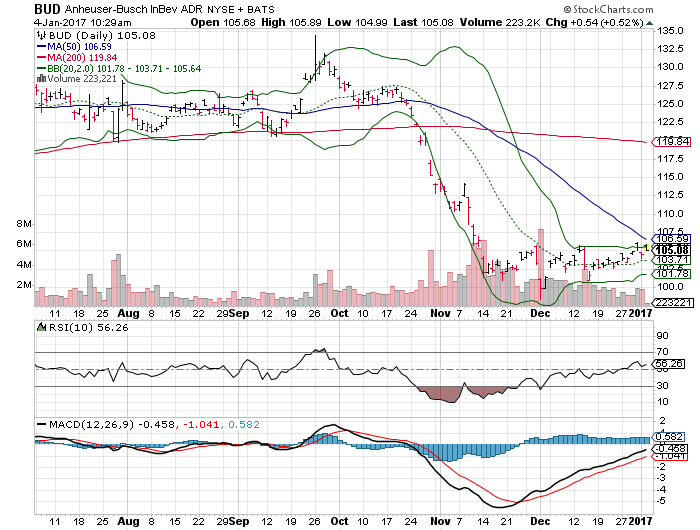Click the green up-triangle beside Chg
This screenshot has width=700, height=530.
pyautogui.click(x=649, y=23)
